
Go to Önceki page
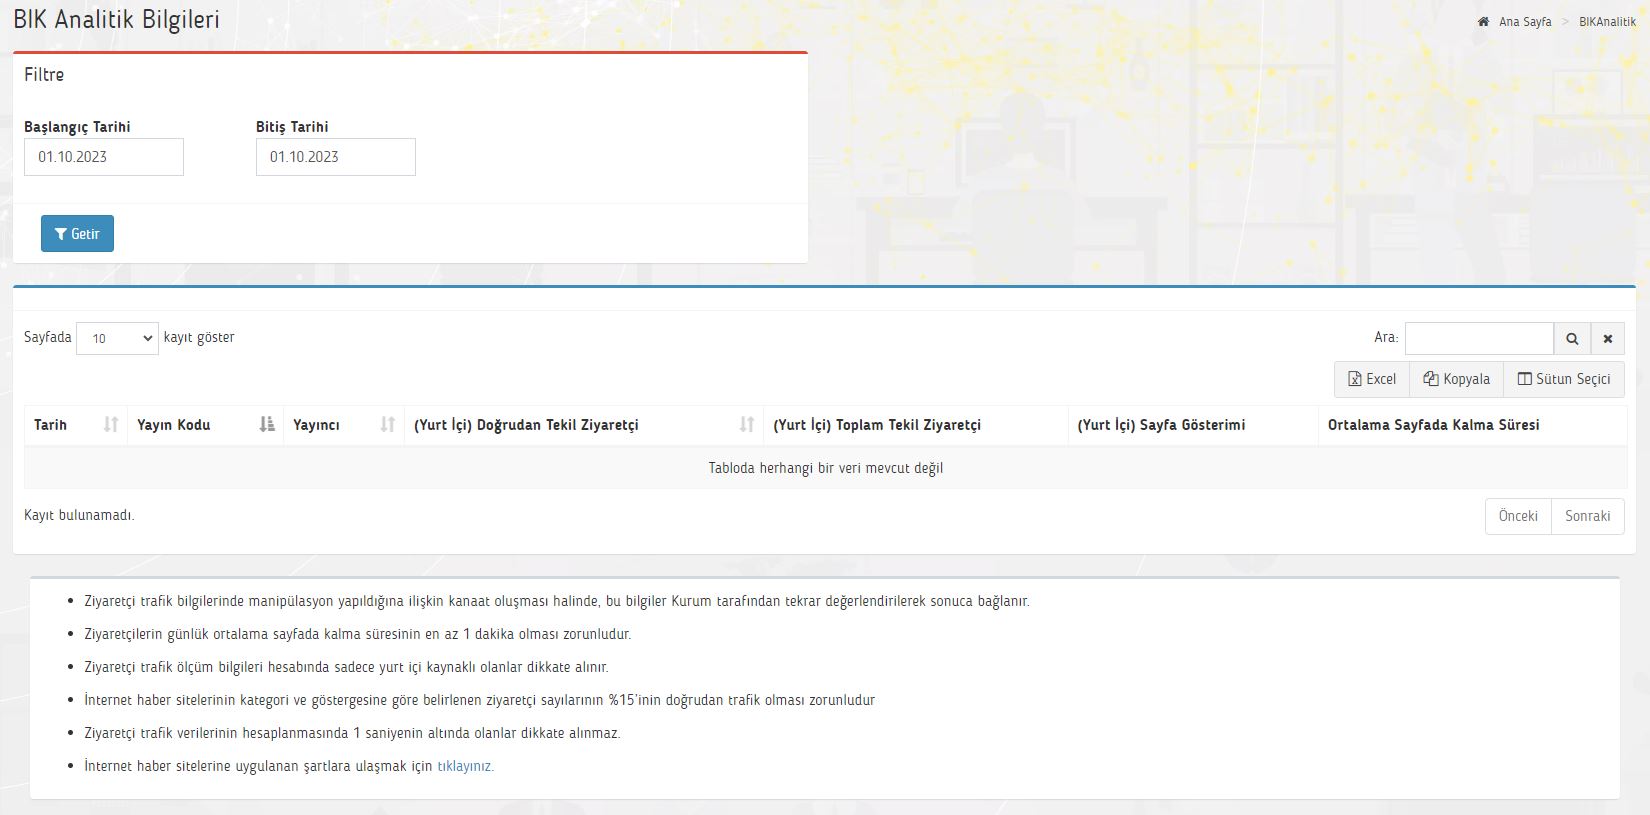(x=1518, y=516)
